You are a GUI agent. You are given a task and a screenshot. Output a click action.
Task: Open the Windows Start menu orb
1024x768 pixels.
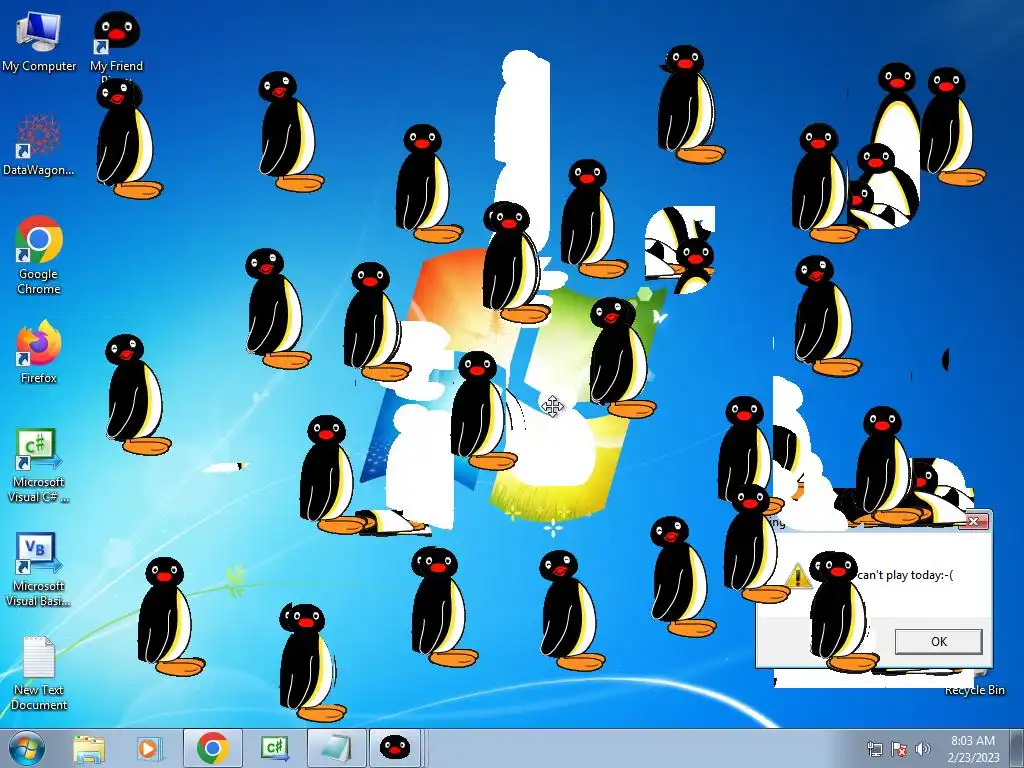pos(26,749)
